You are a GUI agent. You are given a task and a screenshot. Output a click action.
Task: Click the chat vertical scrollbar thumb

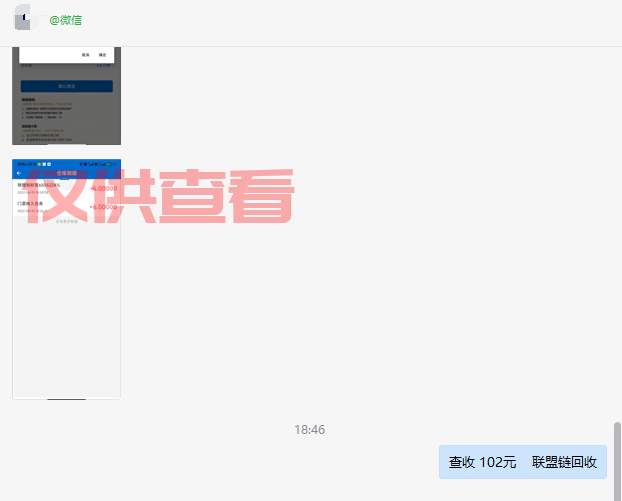tap(617, 460)
